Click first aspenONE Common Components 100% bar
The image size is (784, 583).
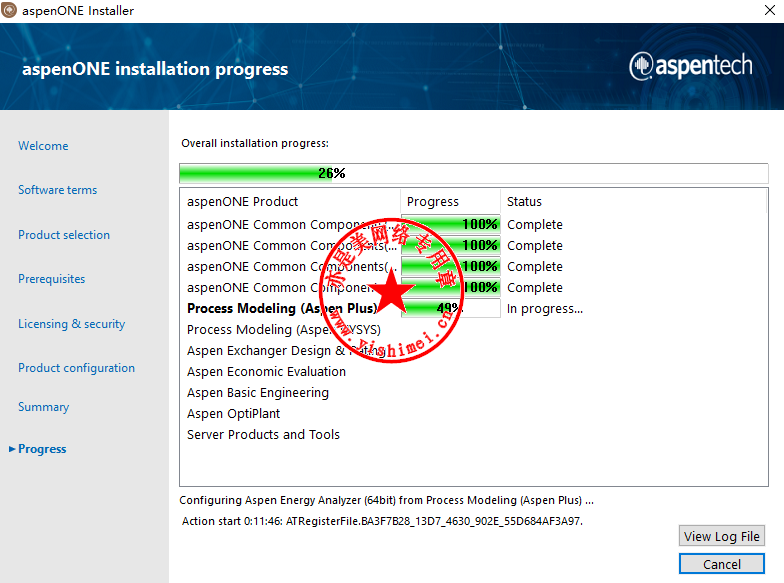click(450, 224)
